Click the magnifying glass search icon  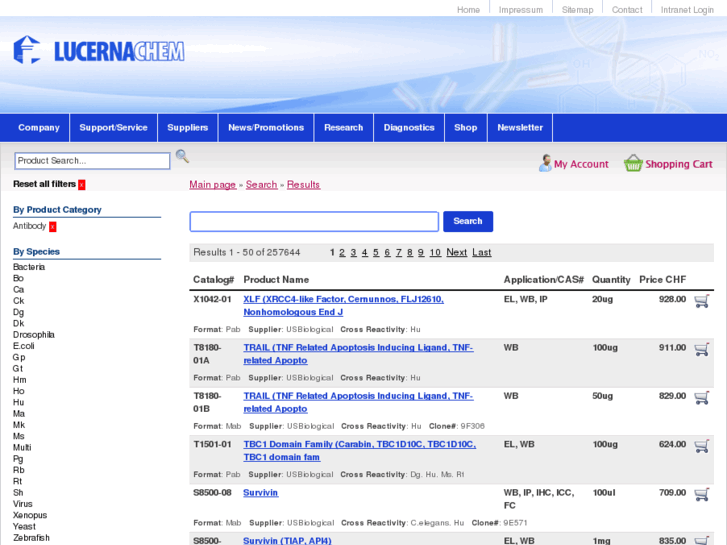click(182, 156)
